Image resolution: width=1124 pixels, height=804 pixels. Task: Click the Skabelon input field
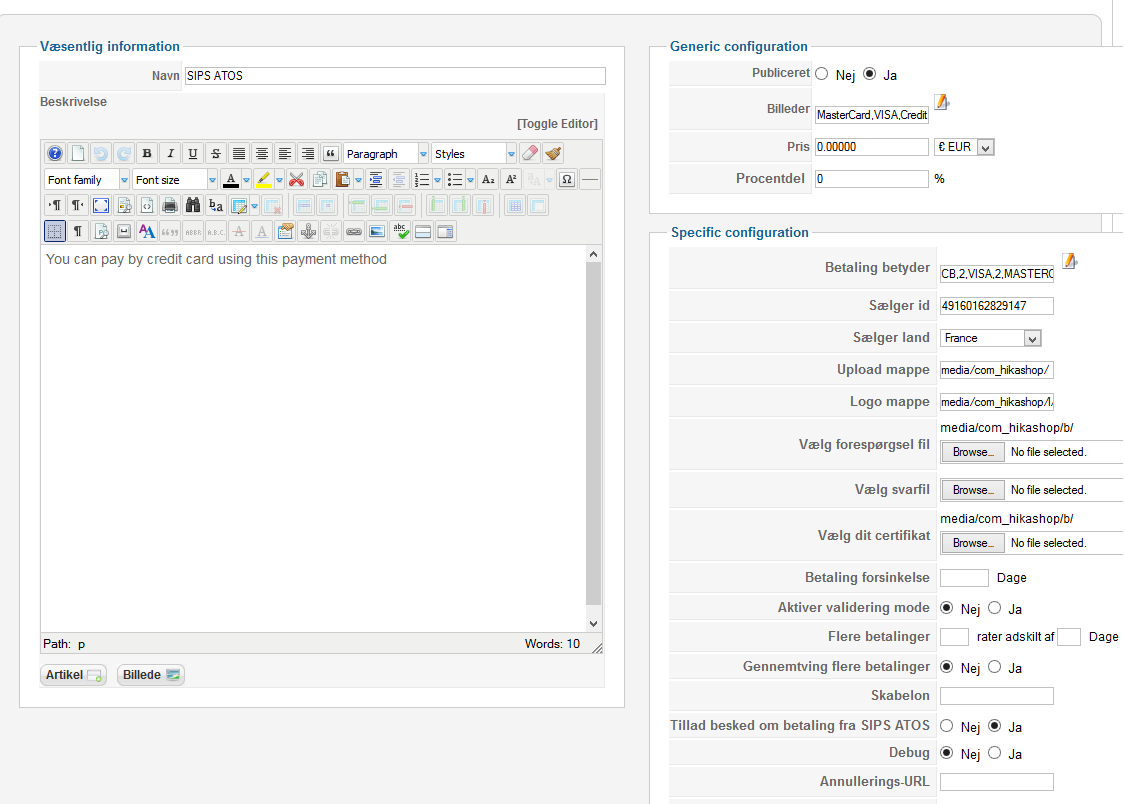[996, 695]
